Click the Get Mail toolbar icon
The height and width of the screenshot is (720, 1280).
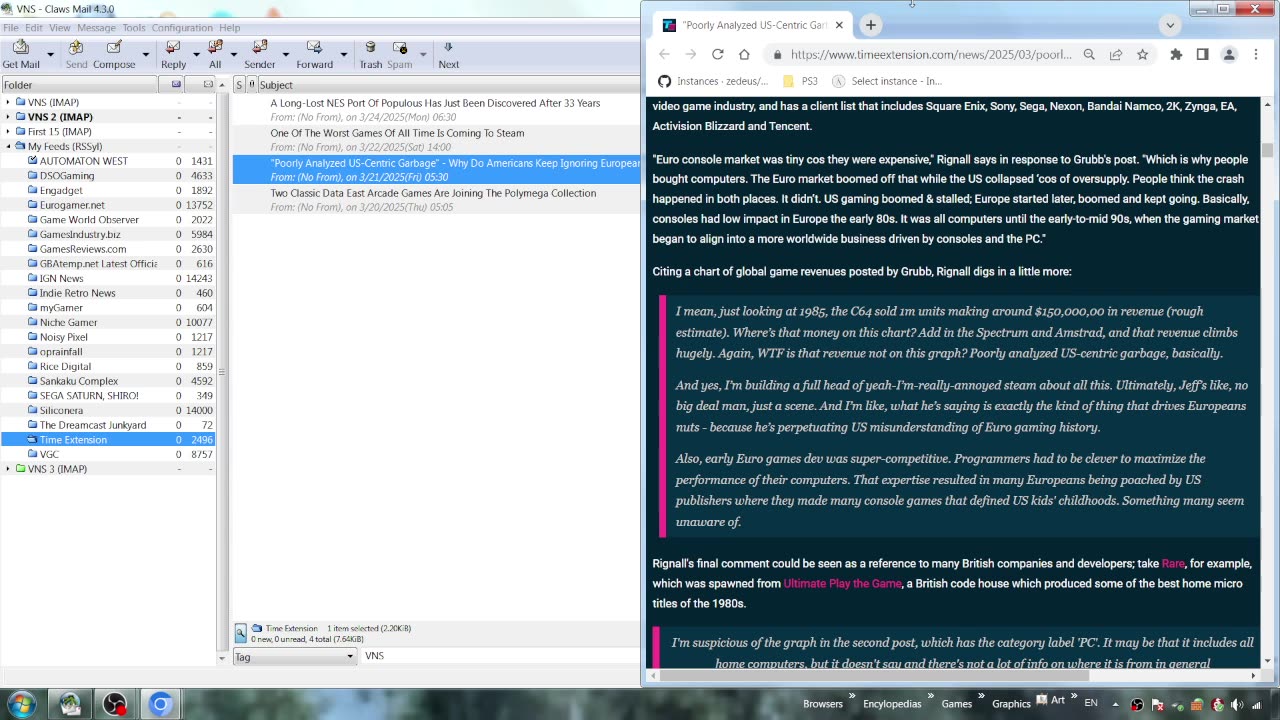(21, 47)
